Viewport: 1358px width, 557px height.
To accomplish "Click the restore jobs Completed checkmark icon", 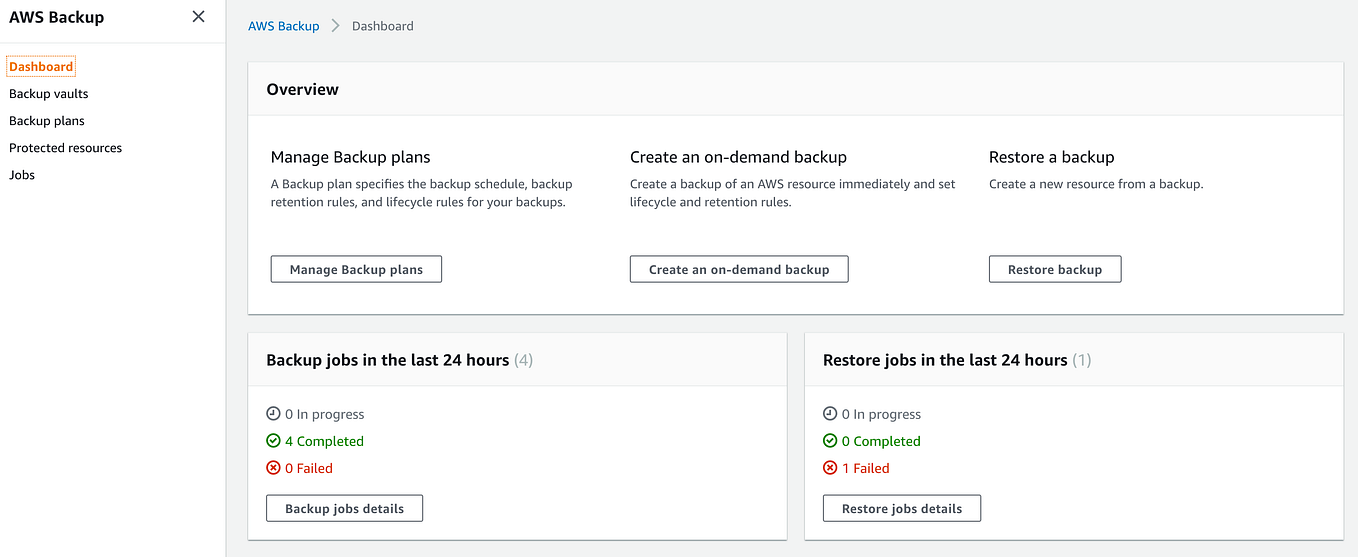I will [x=830, y=441].
